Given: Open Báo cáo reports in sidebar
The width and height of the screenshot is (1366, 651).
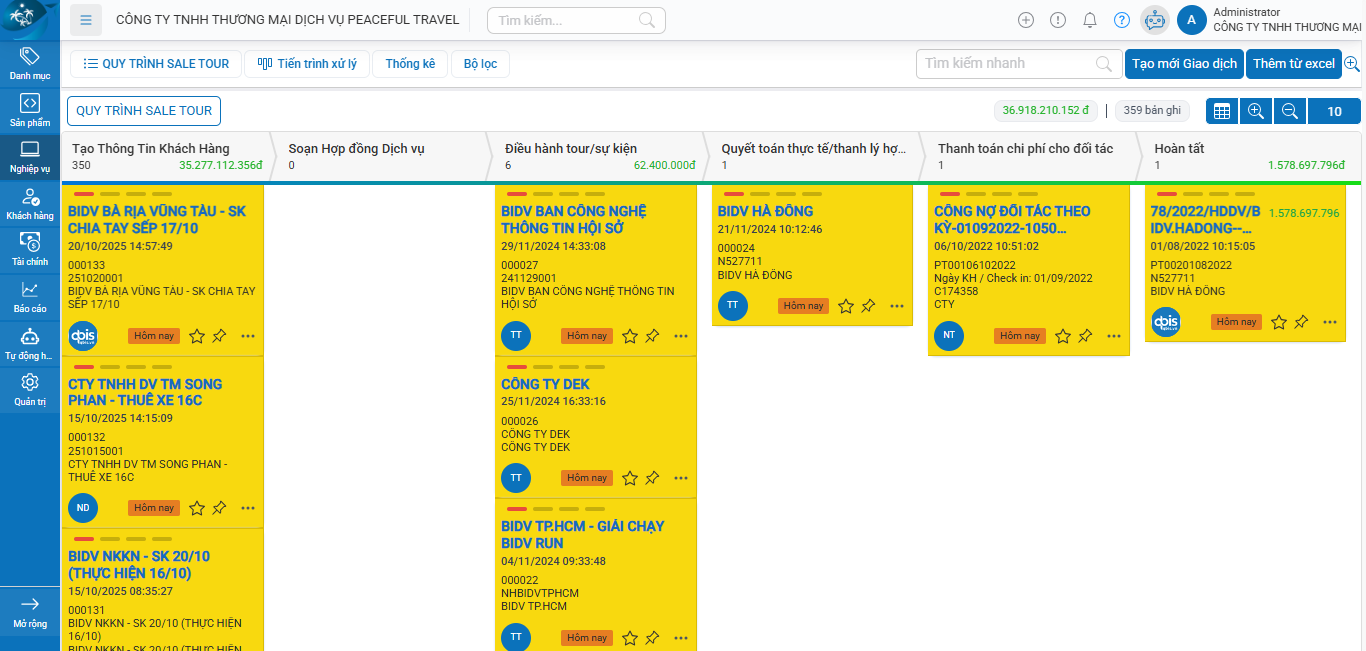Looking at the screenshot, I should pos(30,296).
